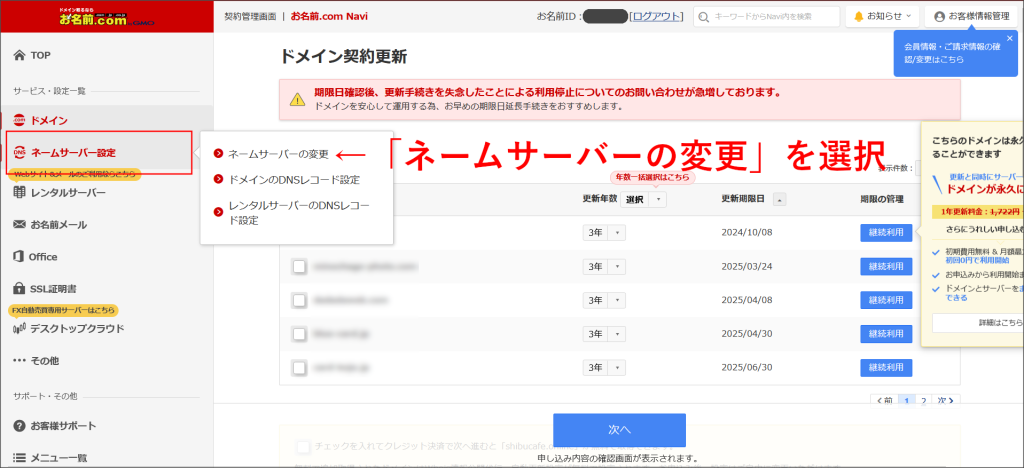The height and width of the screenshot is (468, 1024).
Task: Click the 年数一括選択はこちら bubble
Action: [652, 178]
